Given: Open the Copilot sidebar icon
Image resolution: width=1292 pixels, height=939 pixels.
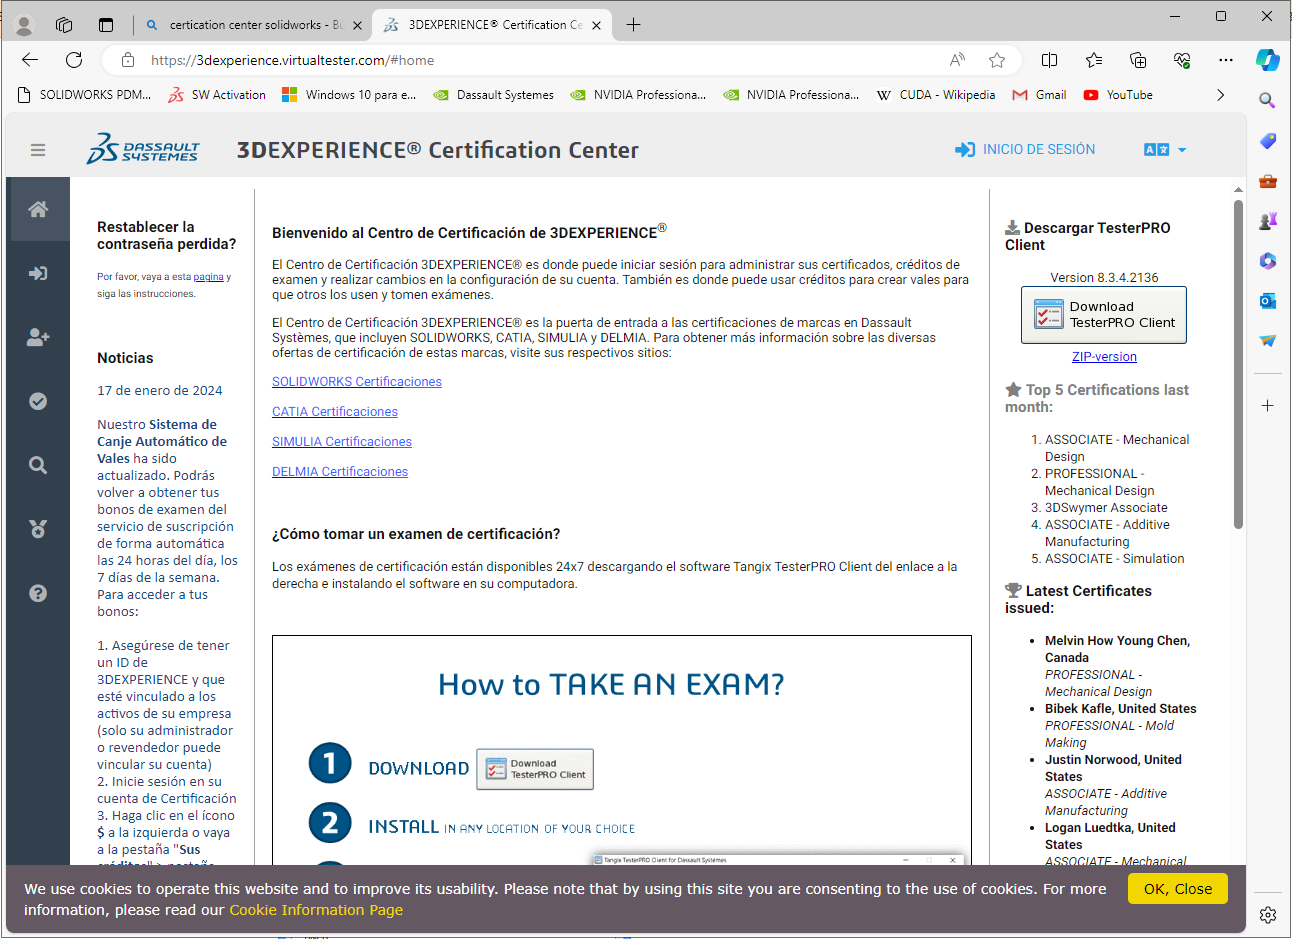Looking at the screenshot, I should coord(1268,60).
